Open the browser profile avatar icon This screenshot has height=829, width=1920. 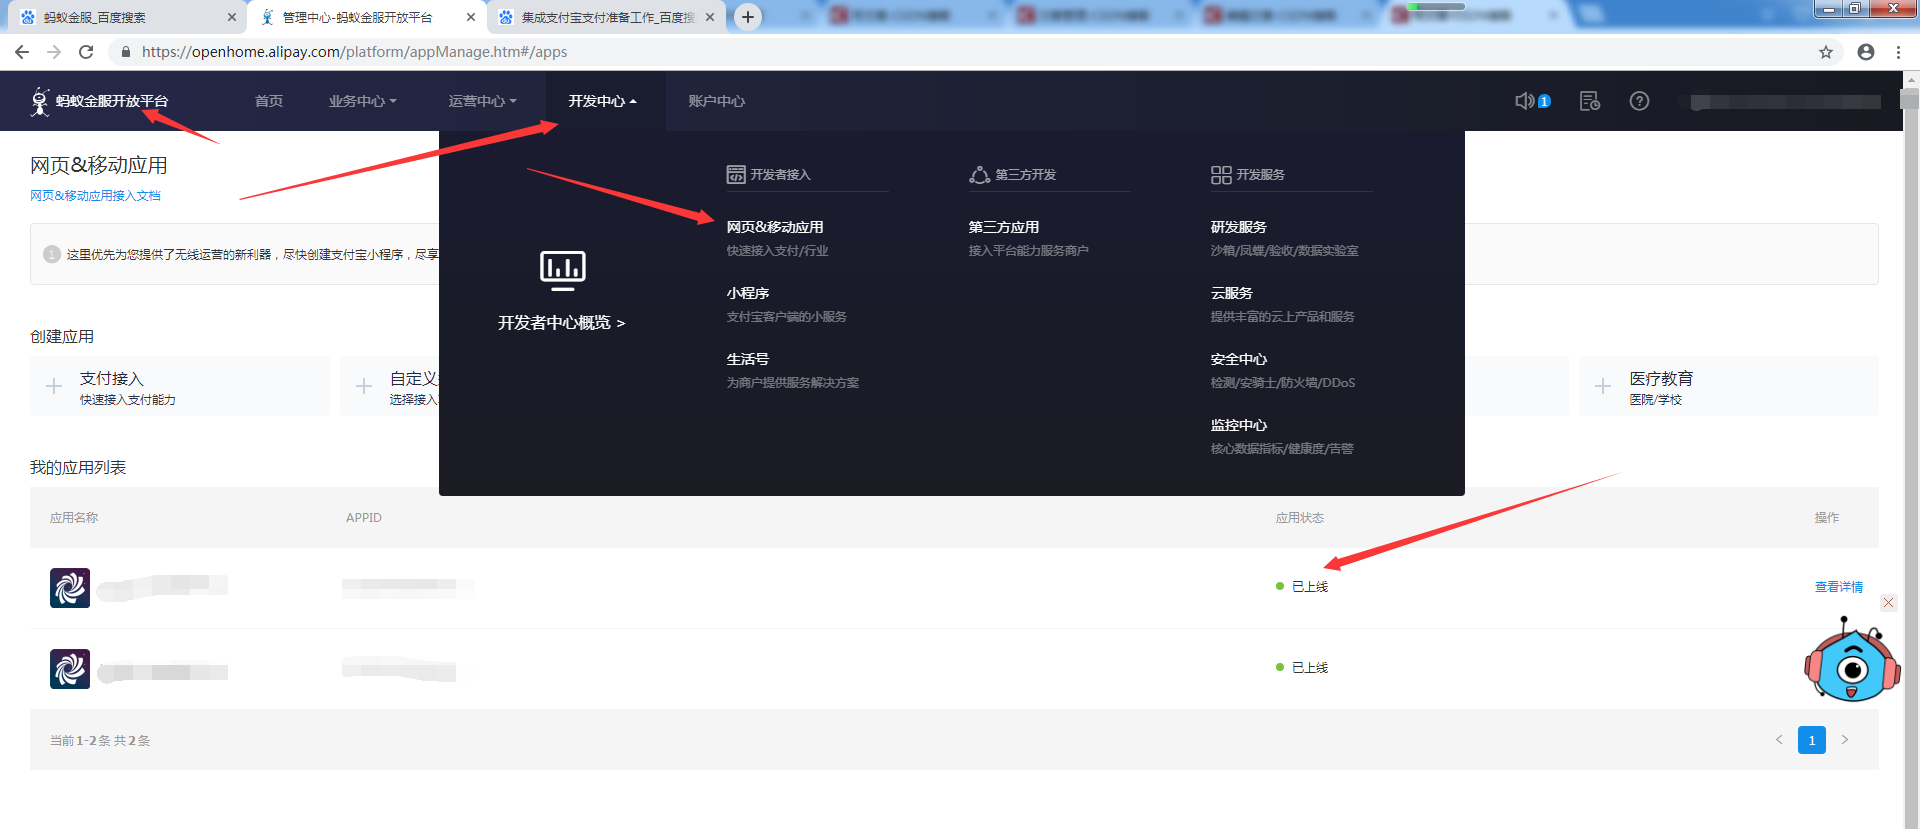point(1866,52)
